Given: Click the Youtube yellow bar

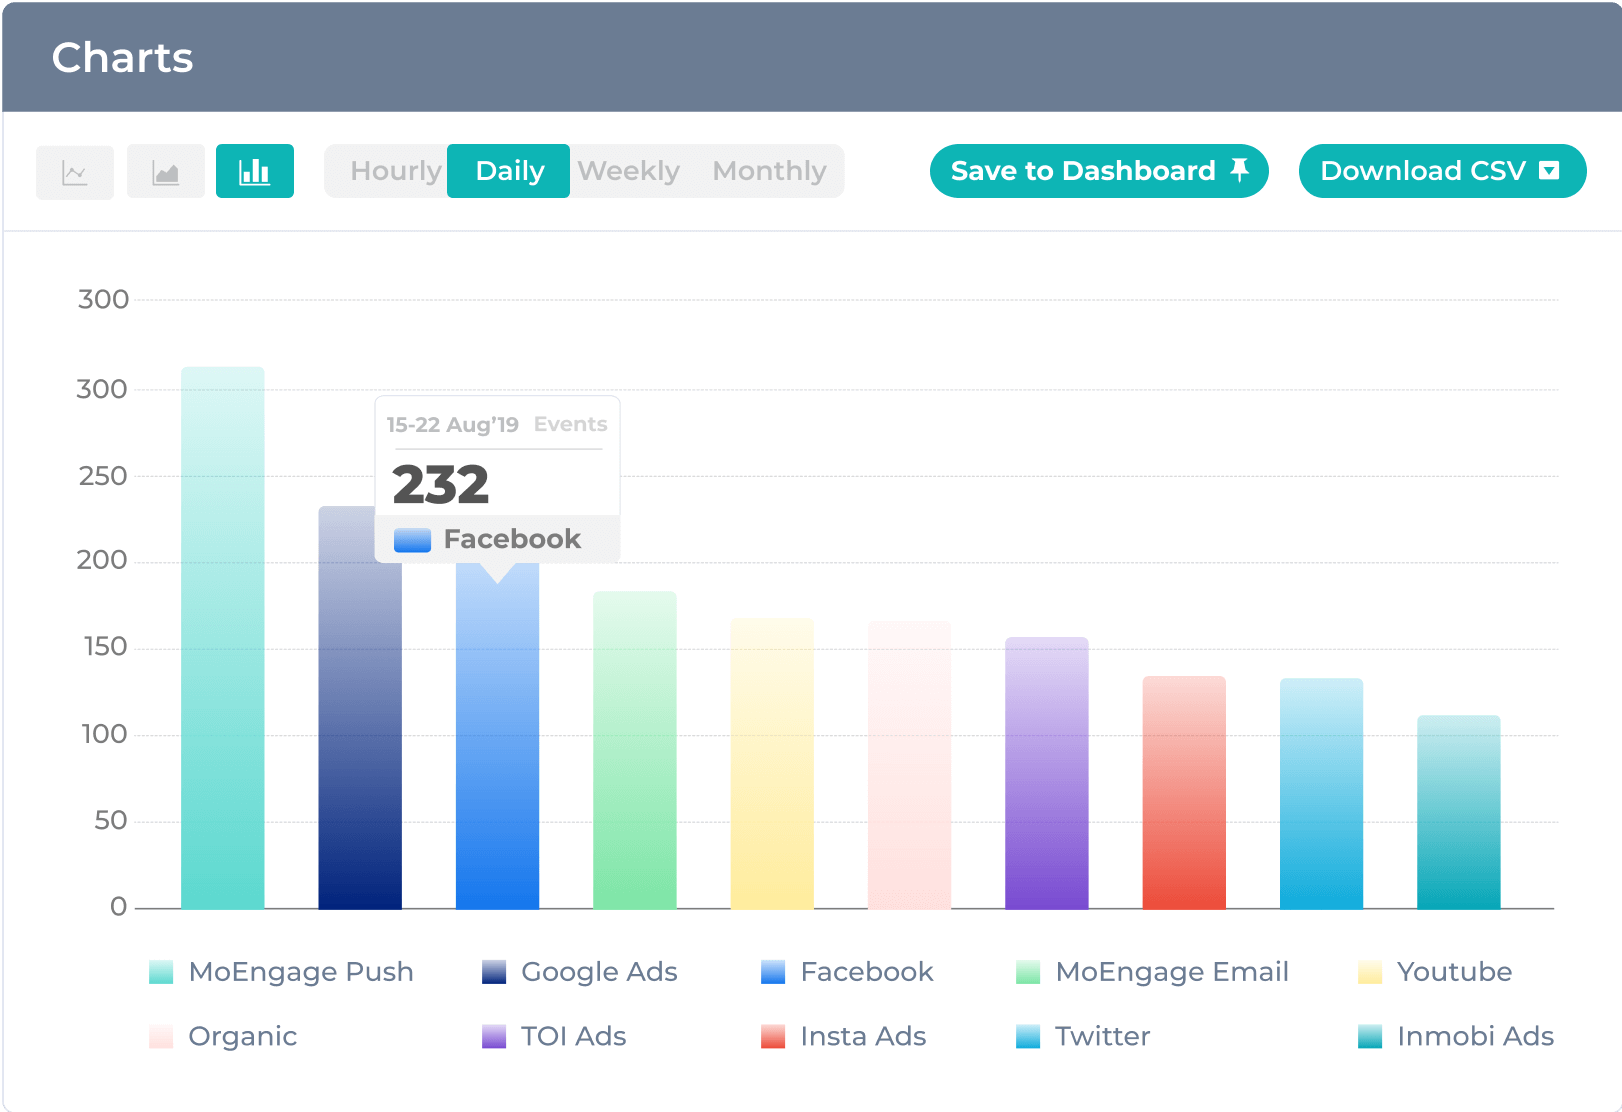Looking at the screenshot, I should tap(772, 764).
